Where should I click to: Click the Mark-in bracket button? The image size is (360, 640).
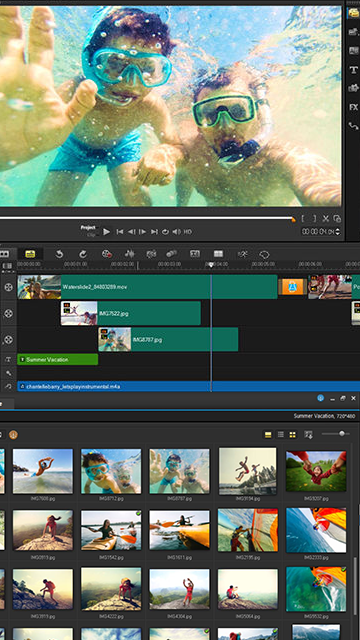[x=303, y=219]
